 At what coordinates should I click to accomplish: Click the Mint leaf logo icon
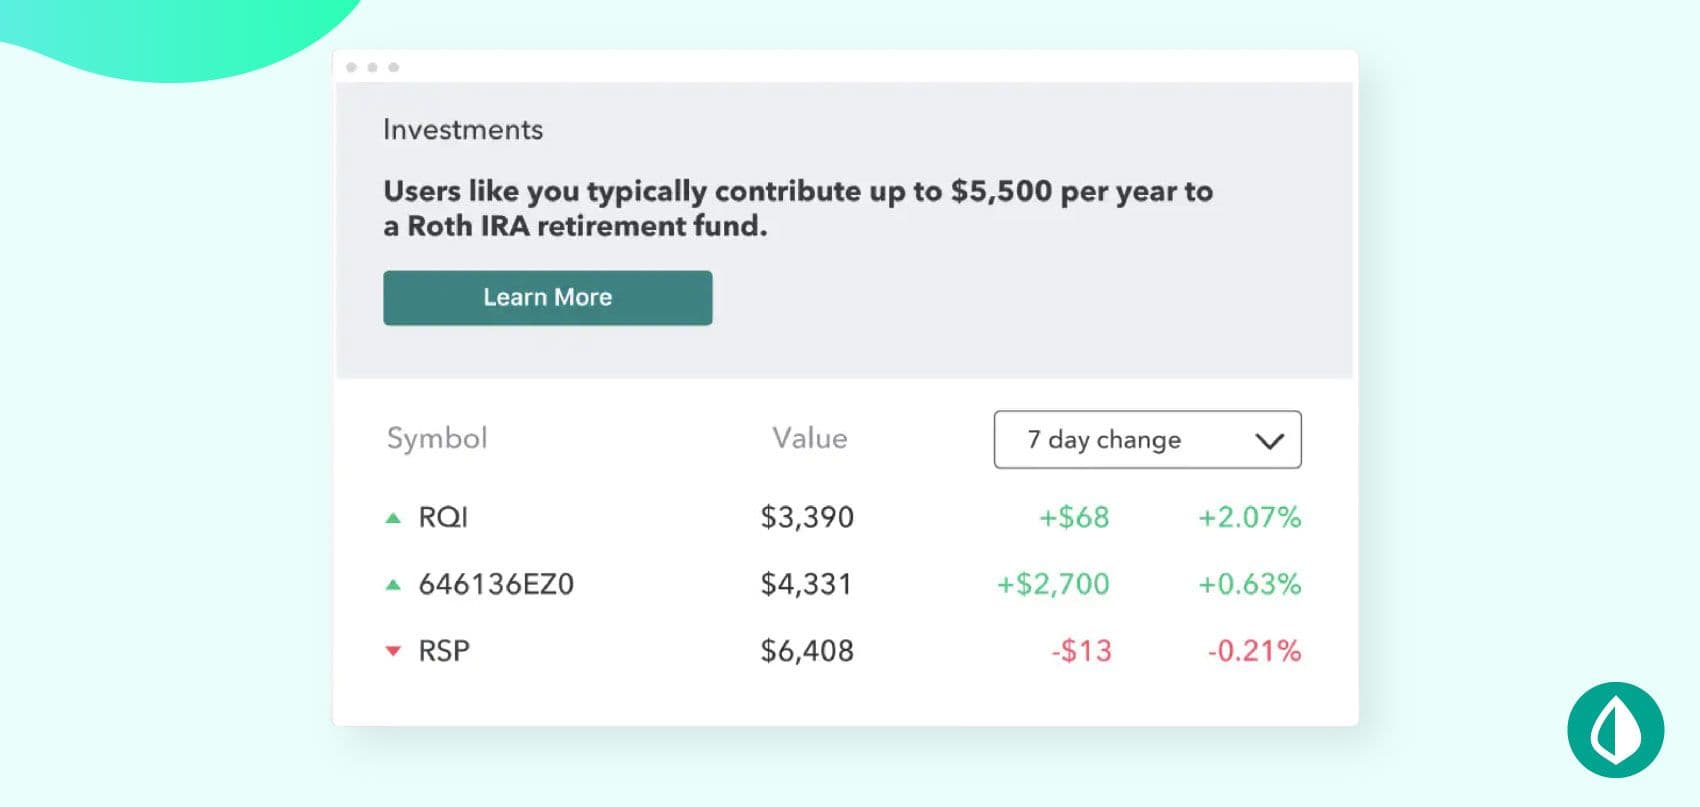1615,730
